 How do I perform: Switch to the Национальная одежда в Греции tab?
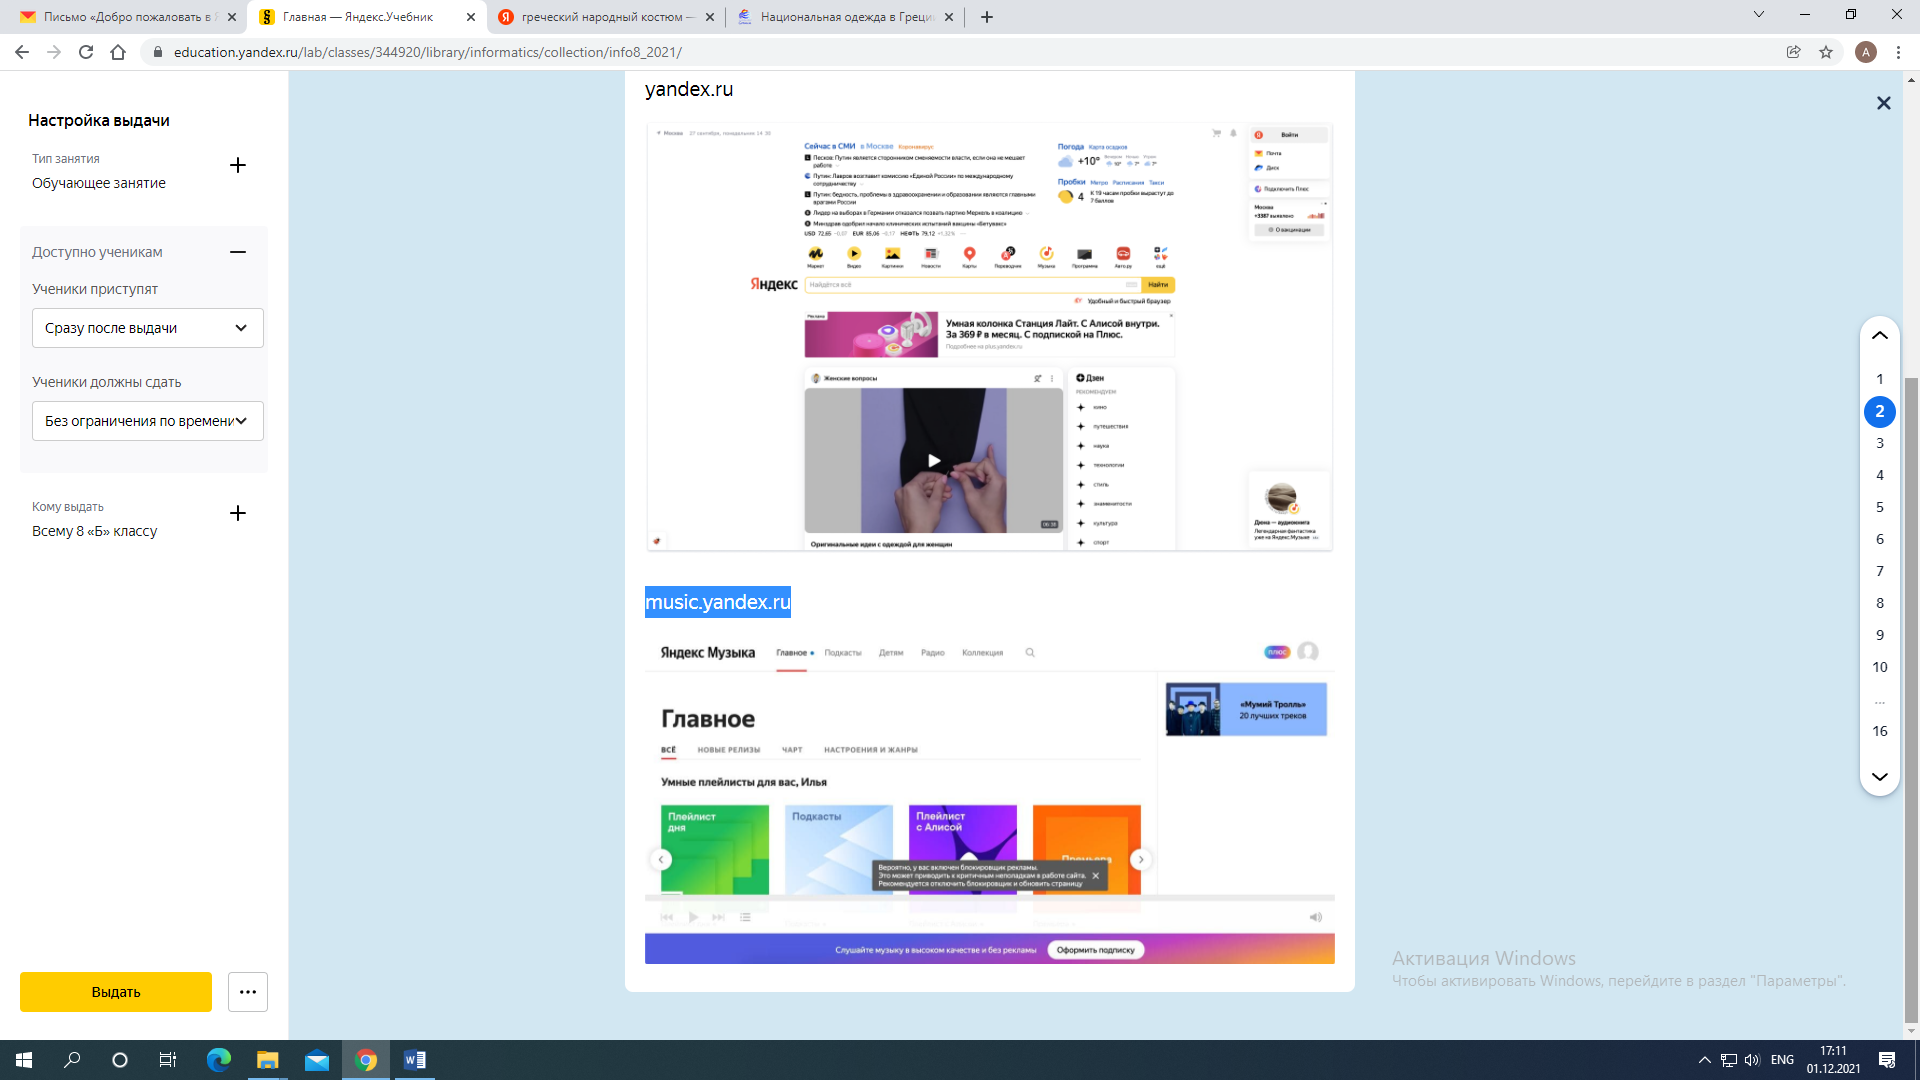point(847,17)
